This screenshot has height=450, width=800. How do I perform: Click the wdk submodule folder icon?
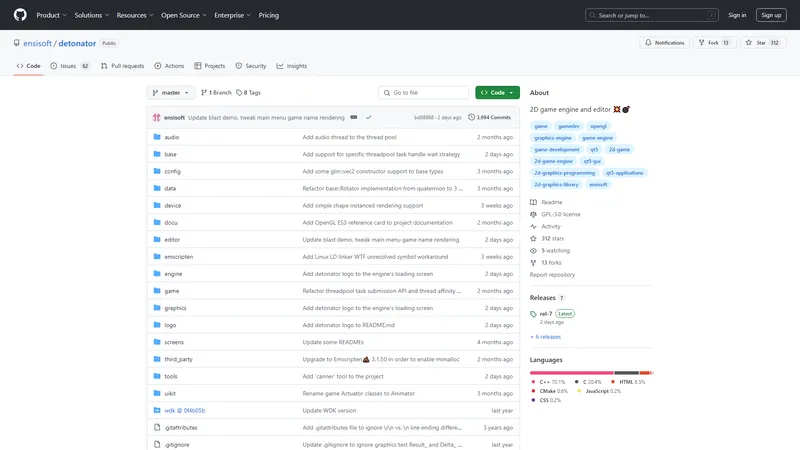tap(157, 410)
